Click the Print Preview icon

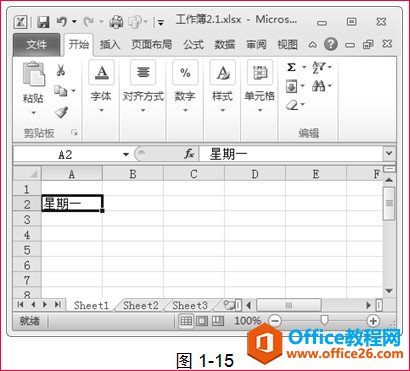click(x=136, y=22)
